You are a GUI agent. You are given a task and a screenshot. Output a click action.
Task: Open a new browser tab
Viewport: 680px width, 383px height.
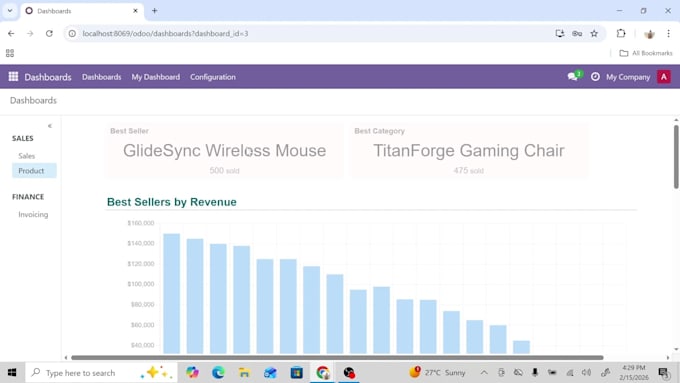[154, 11]
